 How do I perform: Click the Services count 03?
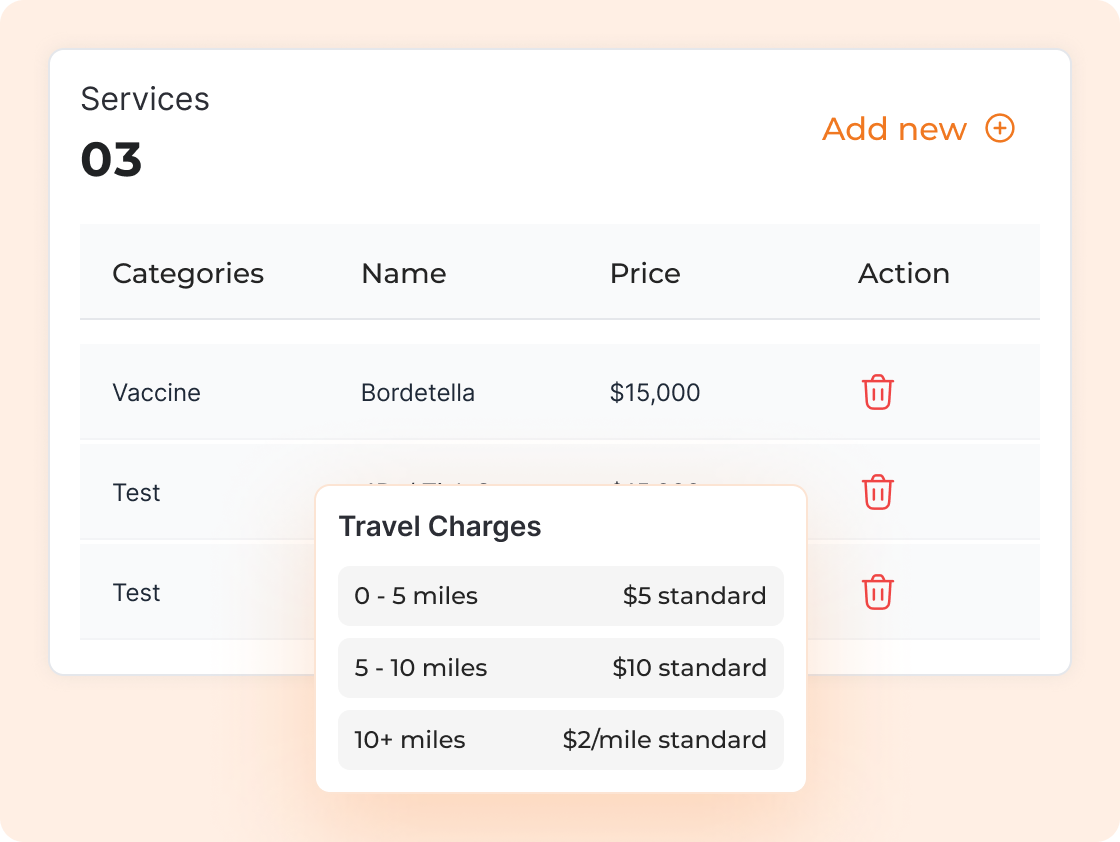point(111,160)
